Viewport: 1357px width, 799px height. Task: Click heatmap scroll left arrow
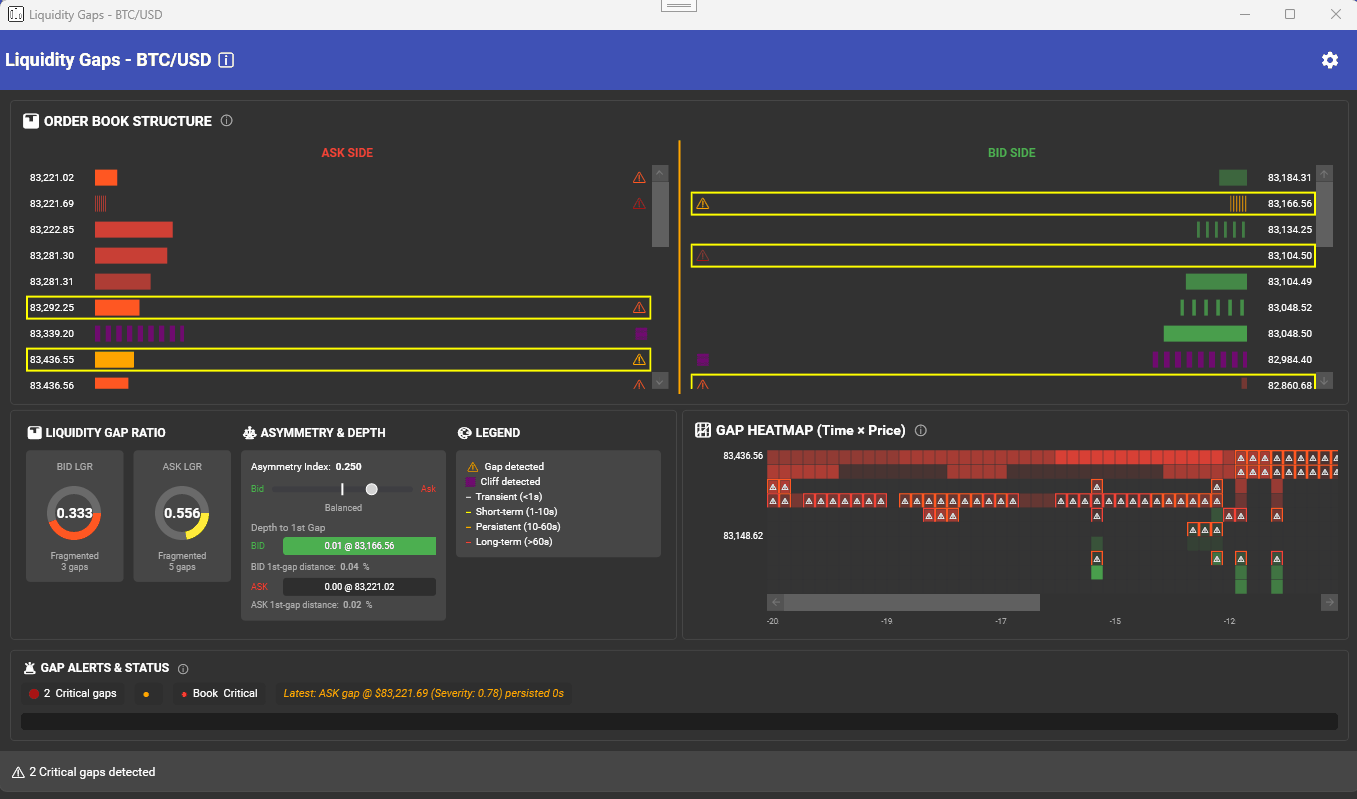coord(776,602)
